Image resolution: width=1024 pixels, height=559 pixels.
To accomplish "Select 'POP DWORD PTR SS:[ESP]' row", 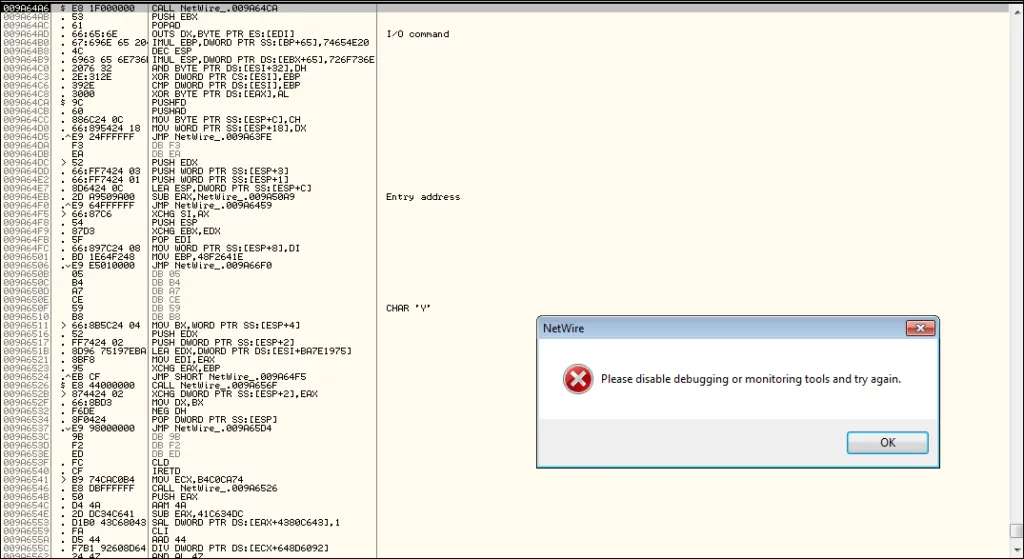I will [x=214, y=419].
